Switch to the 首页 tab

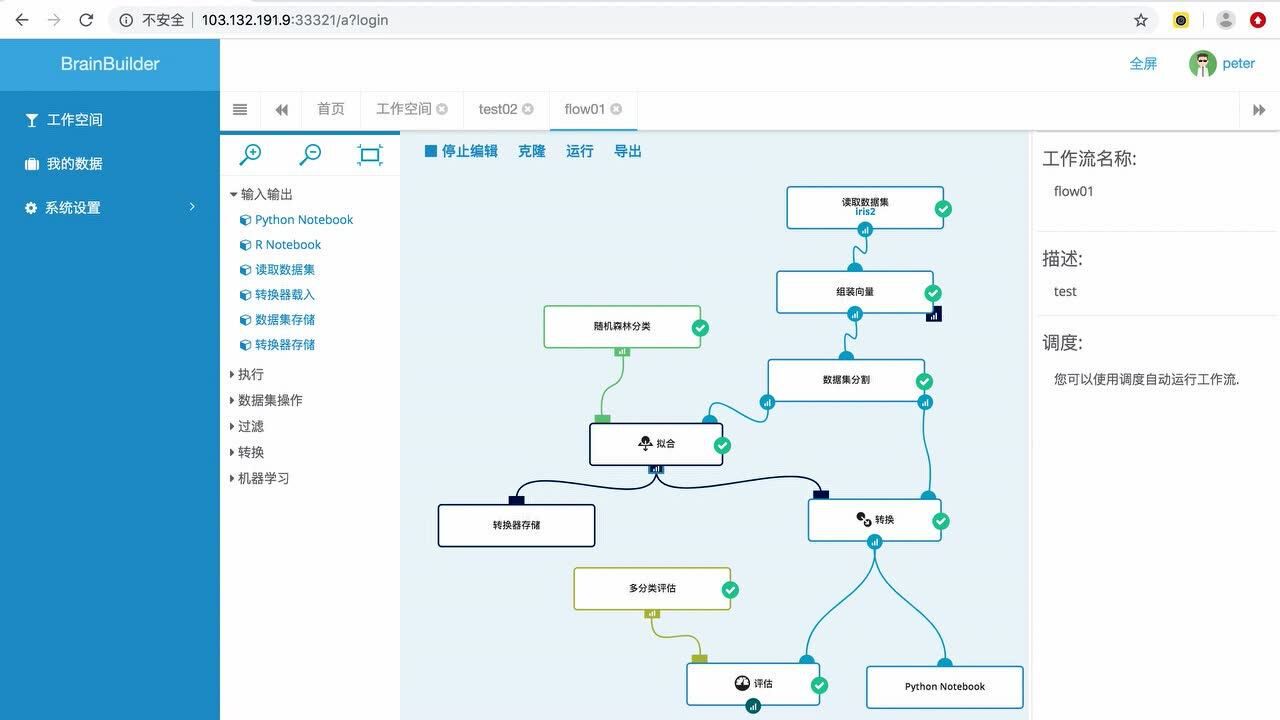331,109
